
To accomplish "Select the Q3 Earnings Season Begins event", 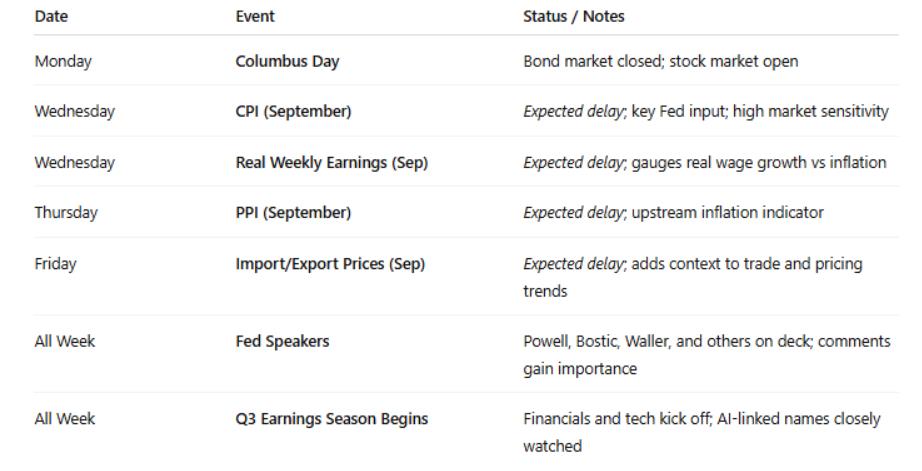I will coord(331,419).
